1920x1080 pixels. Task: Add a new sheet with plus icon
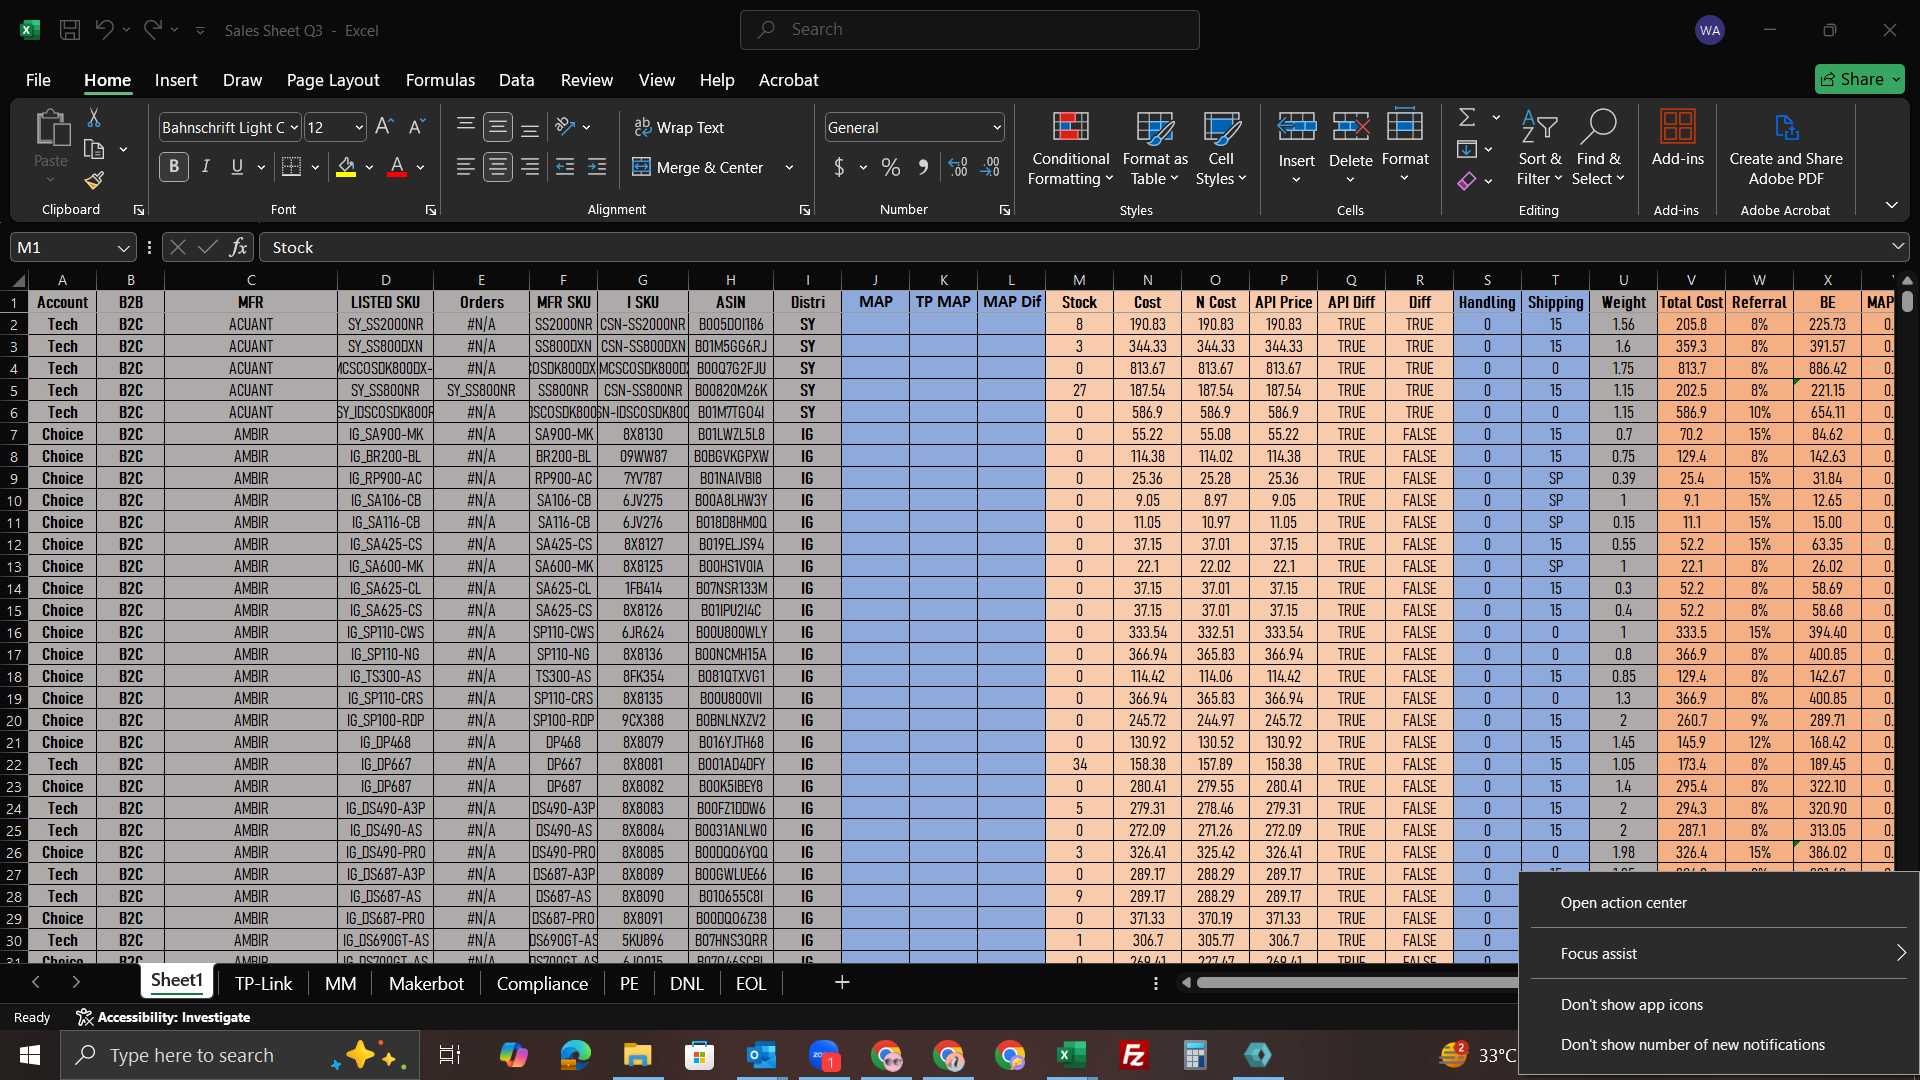click(842, 983)
